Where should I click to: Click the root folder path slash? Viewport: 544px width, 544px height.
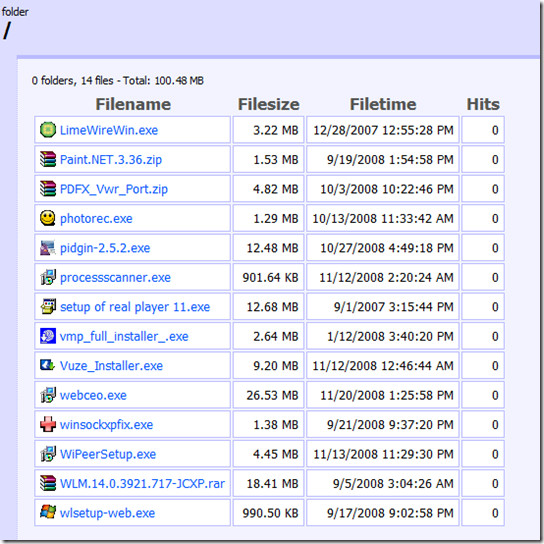pos(7,31)
